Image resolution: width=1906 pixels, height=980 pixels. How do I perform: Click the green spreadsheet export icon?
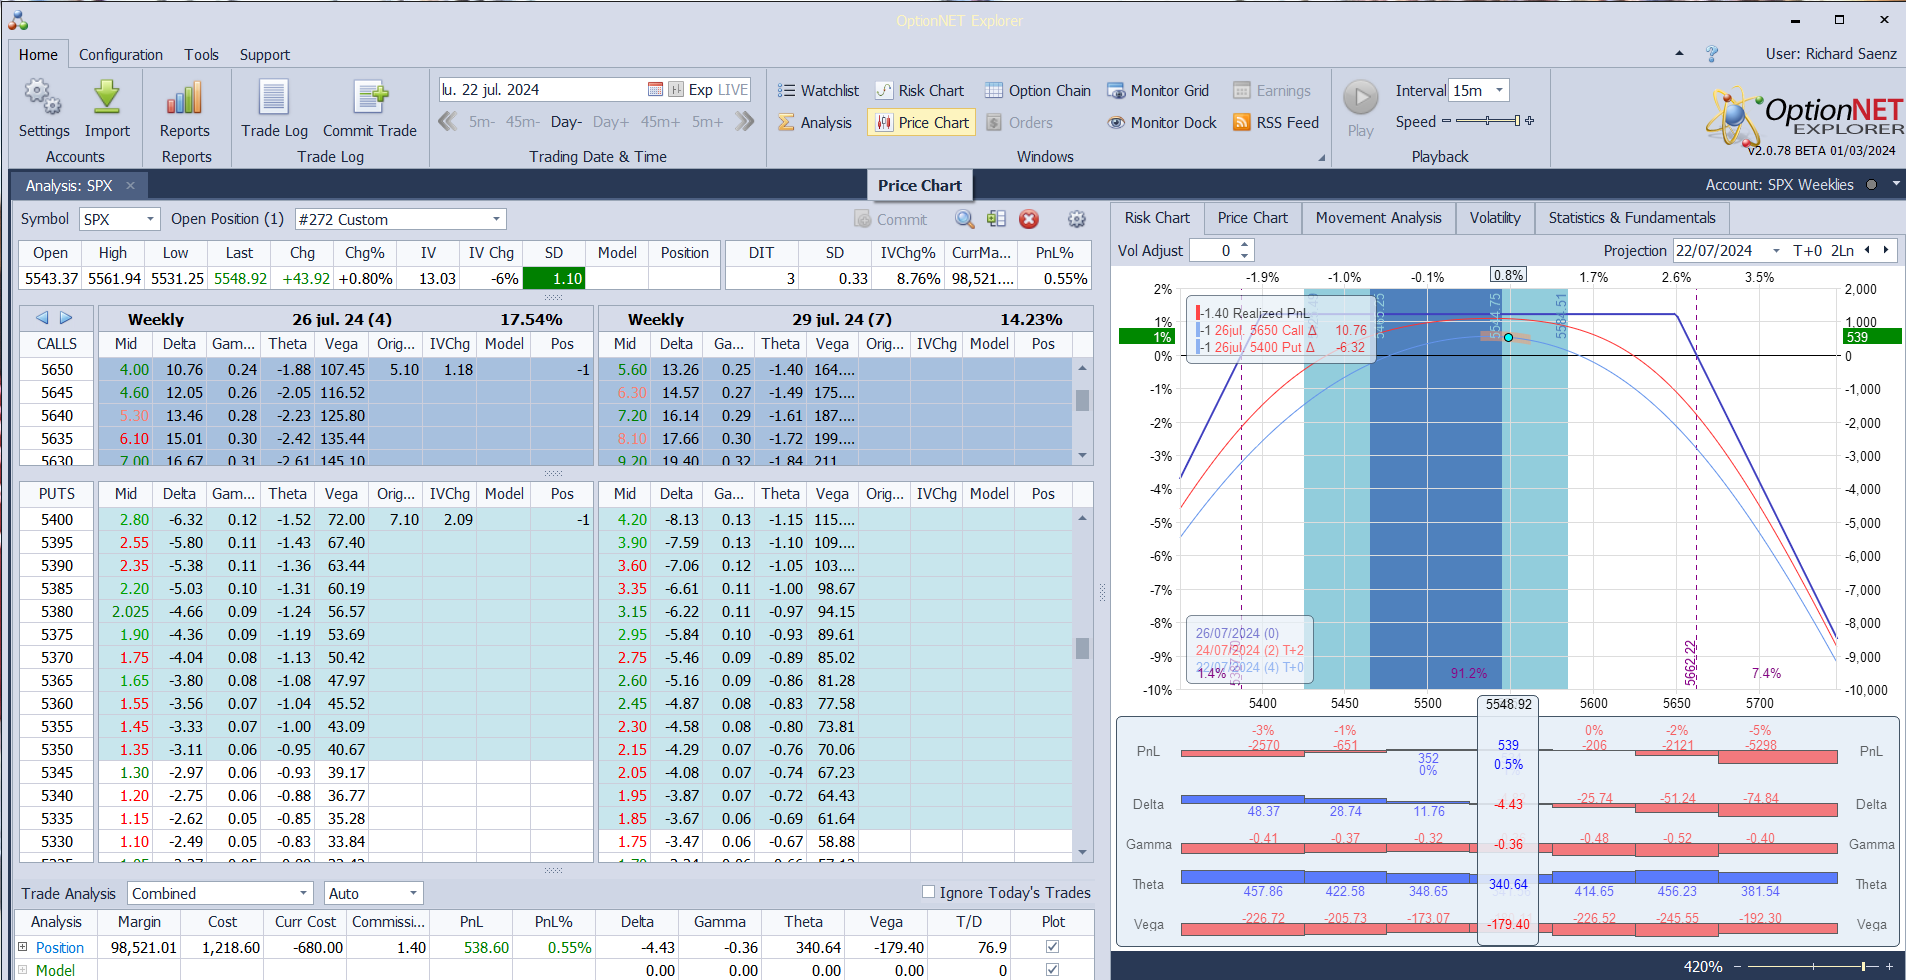coord(996,219)
